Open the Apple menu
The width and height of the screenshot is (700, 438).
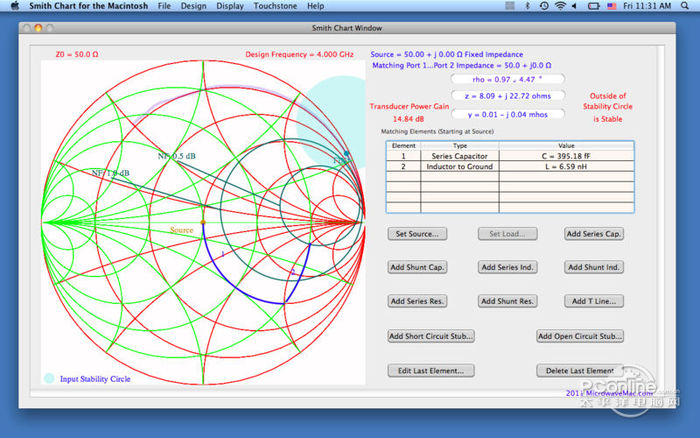coord(15,6)
